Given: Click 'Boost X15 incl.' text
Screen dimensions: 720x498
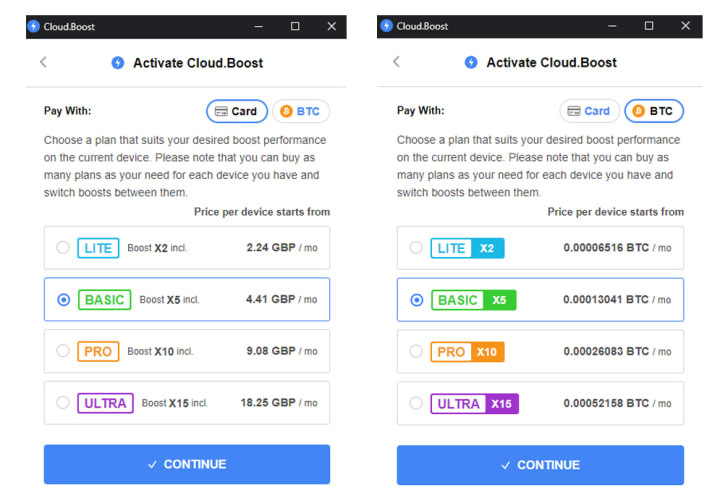Looking at the screenshot, I should pos(175,403).
